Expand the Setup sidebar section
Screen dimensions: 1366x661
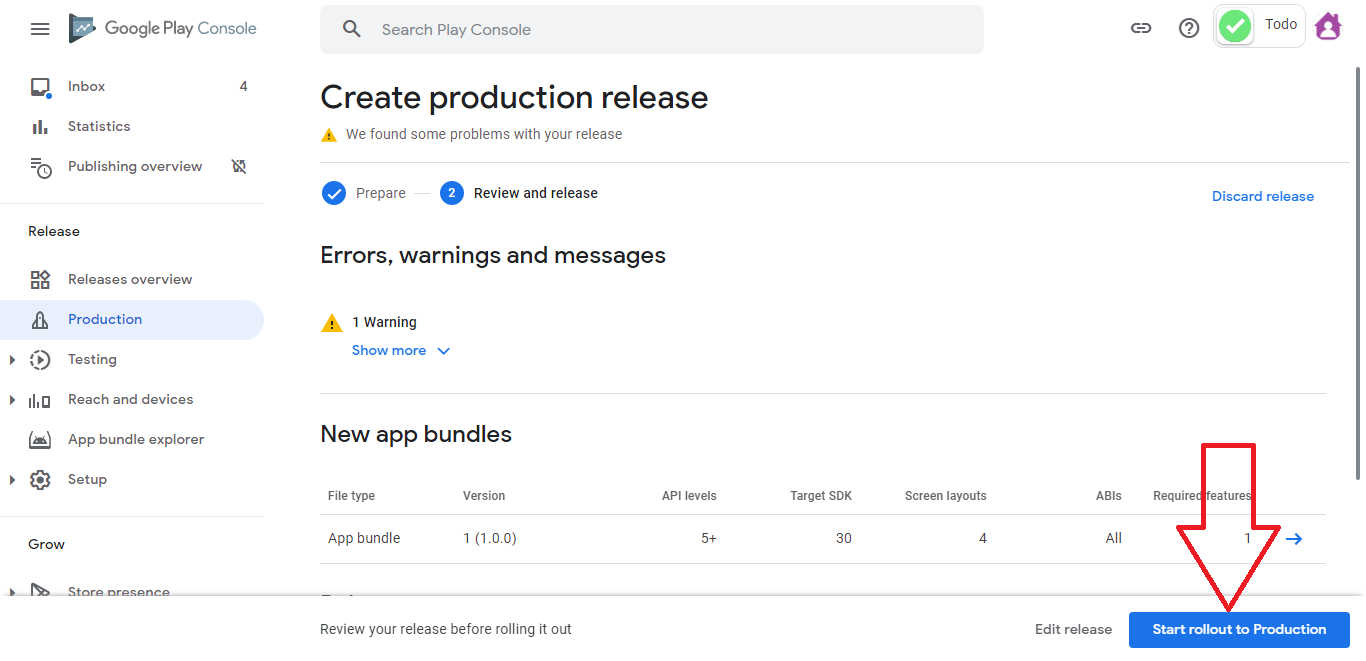(12, 480)
